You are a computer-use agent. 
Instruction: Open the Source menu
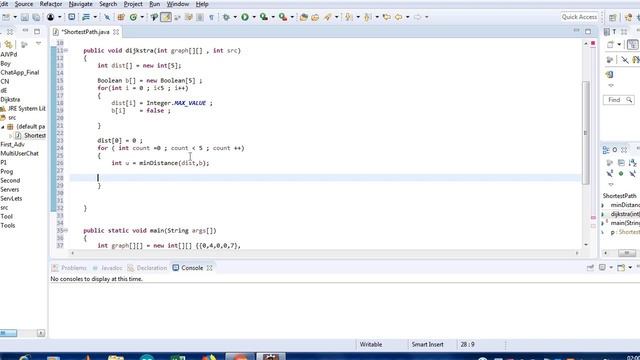click(x=24, y=4)
